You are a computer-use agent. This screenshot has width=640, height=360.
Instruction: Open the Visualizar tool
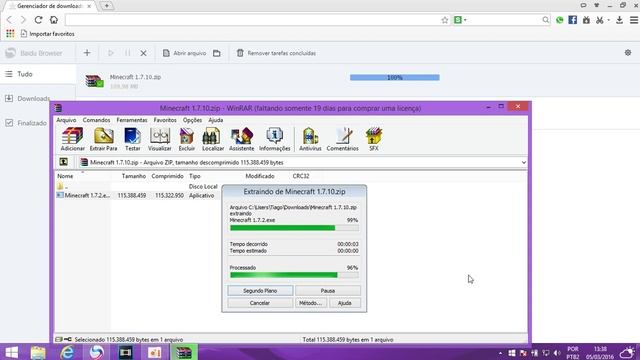[x=160, y=139]
